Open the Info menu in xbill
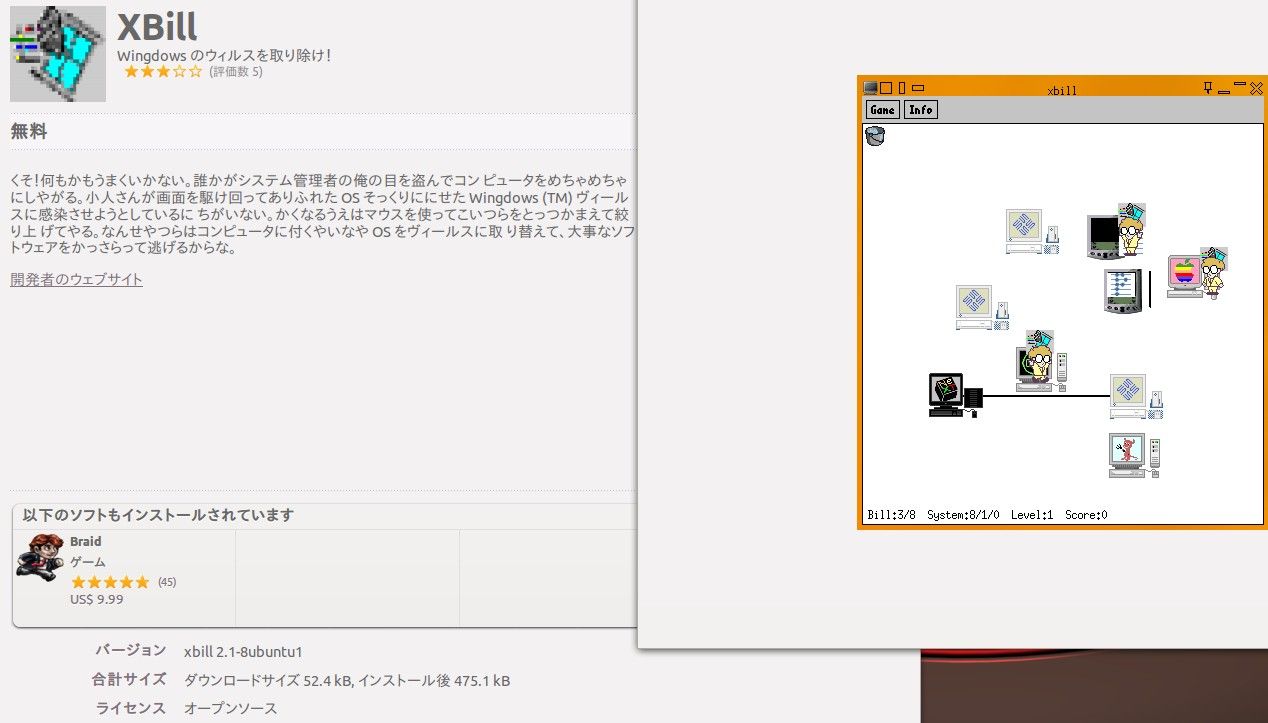 pyautogui.click(x=921, y=110)
